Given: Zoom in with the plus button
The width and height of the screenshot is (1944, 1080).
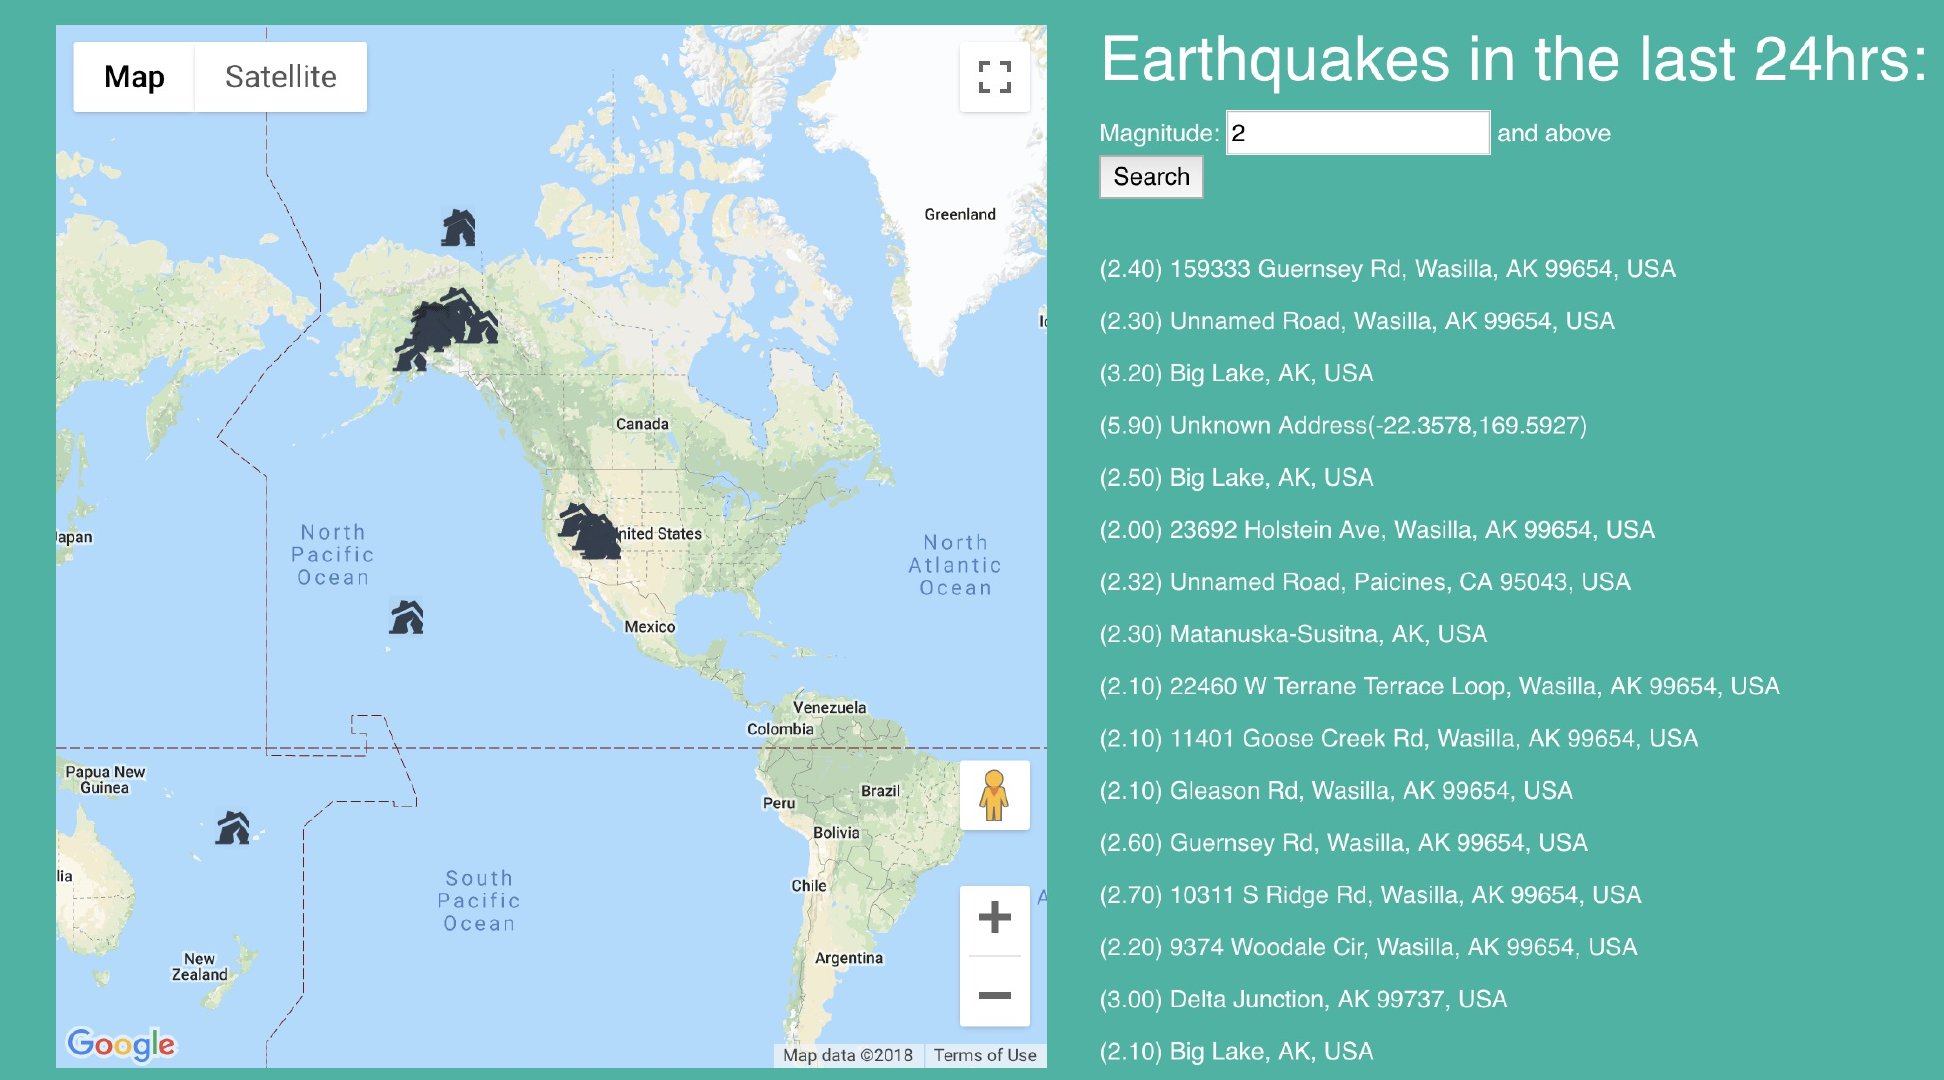Looking at the screenshot, I should [x=994, y=917].
